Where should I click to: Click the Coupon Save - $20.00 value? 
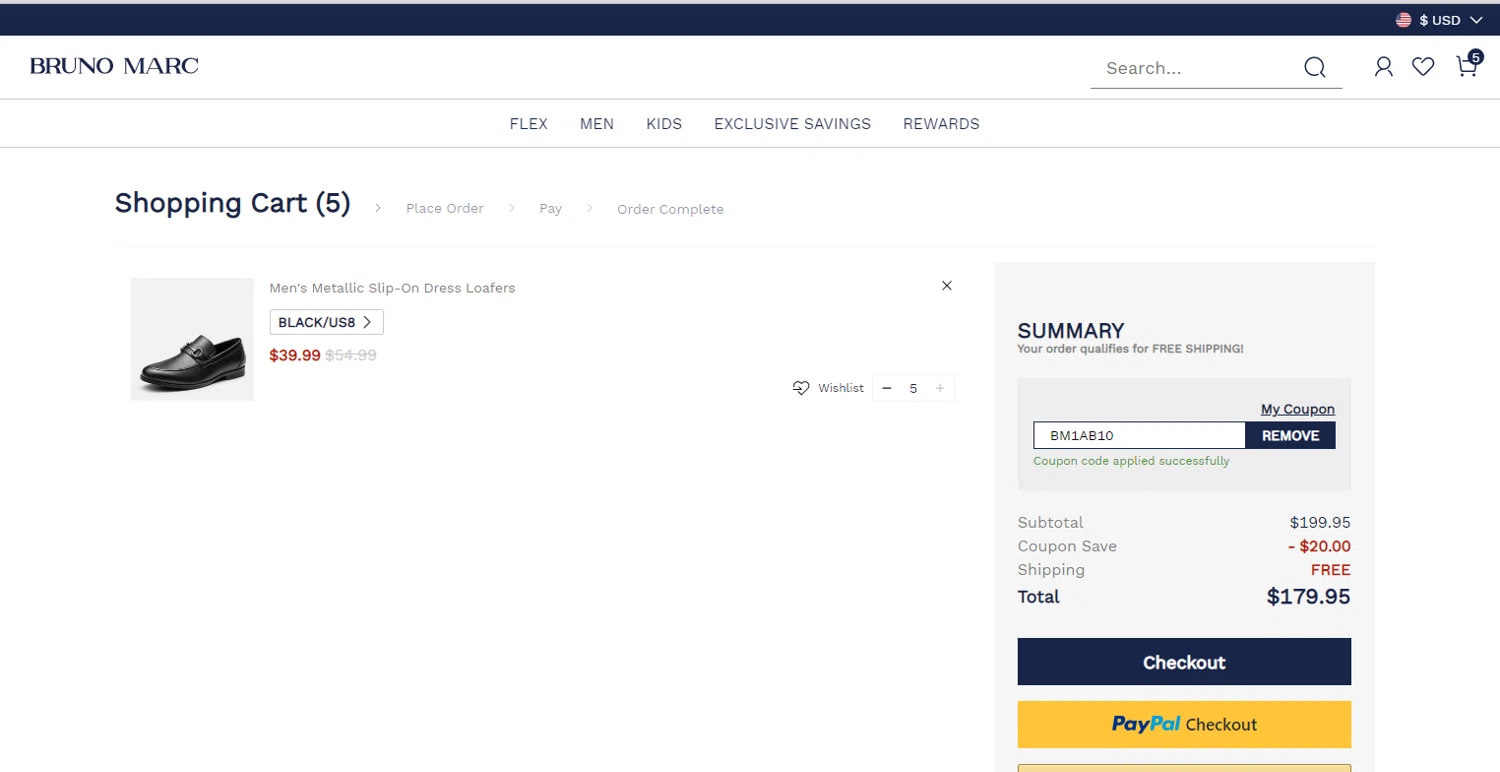click(x=1319, y=546)
